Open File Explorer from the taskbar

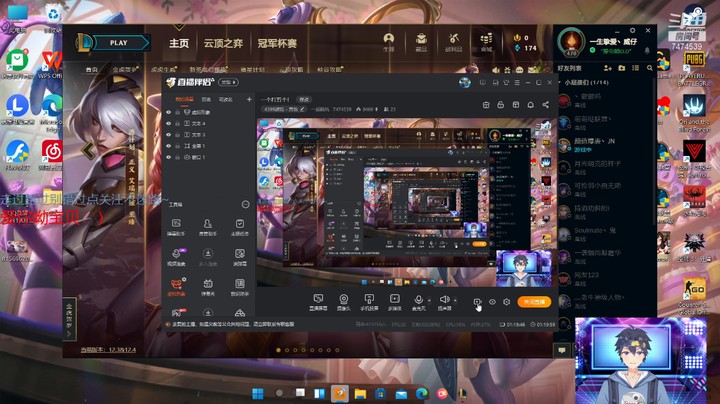tap(360, 393)
